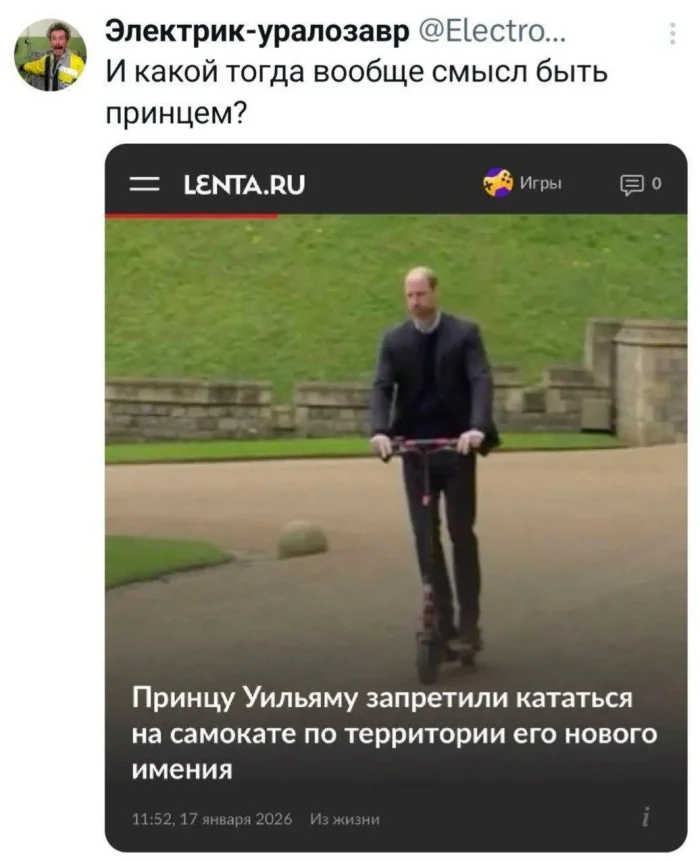700x861 pixels.
Task: Click the red progress line under header
Action: [x=191, y=216]
